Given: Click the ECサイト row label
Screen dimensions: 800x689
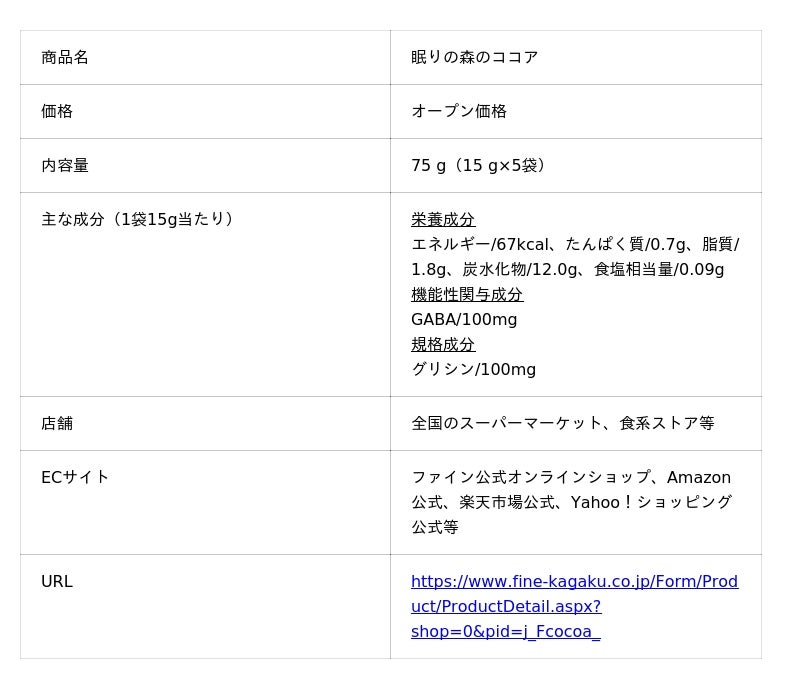Looking at the screenshot, I should (x=75, y=478).
